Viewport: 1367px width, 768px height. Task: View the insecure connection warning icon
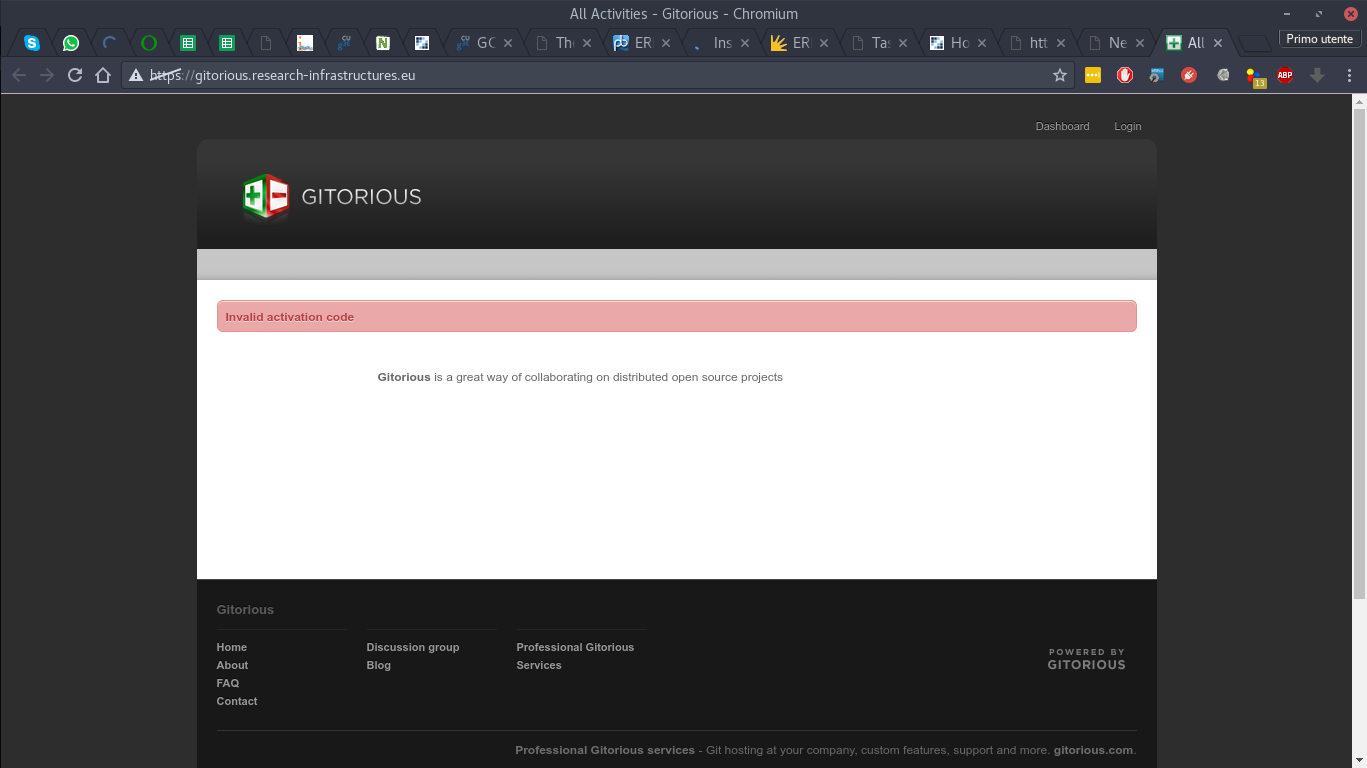[136, 75]
